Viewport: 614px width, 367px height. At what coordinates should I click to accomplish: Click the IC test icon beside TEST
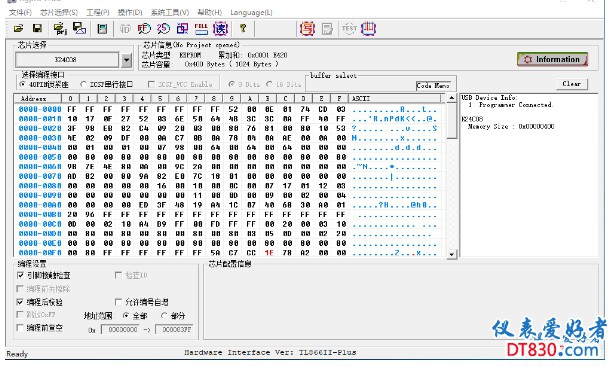[x=368, y=29]
